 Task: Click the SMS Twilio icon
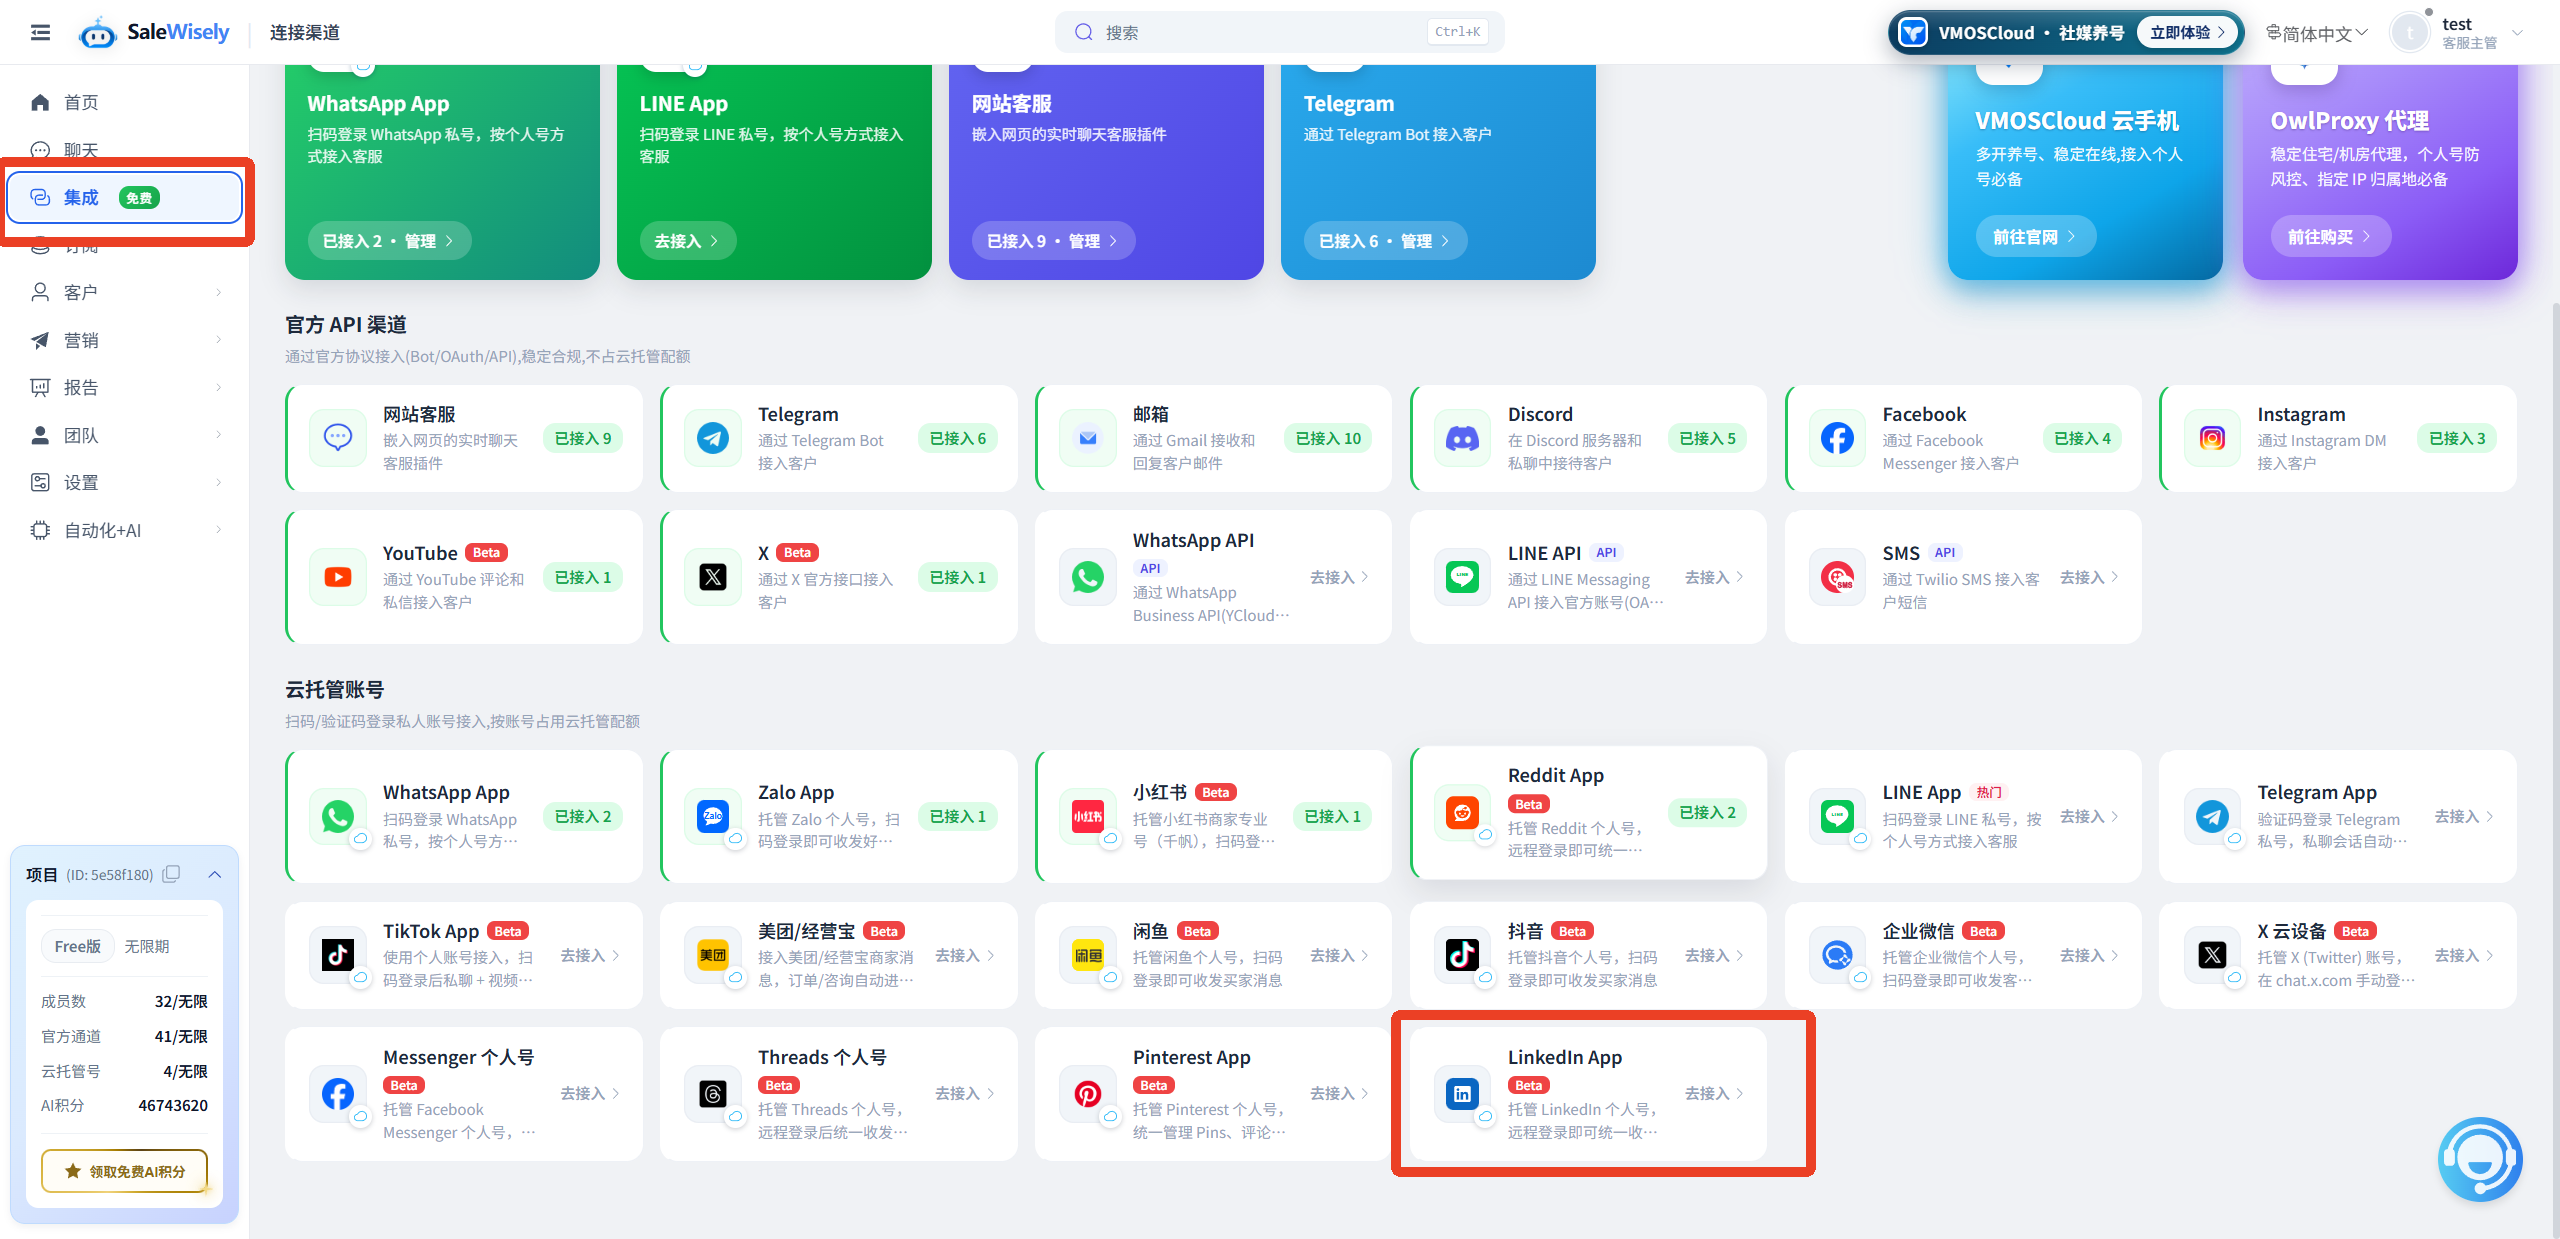pyautogui.click(x=1837, y=577)
